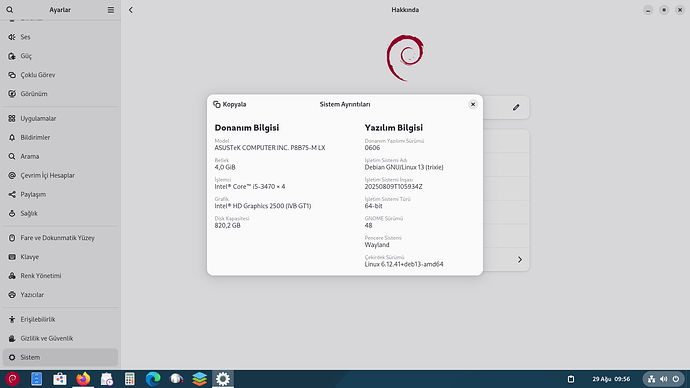The image size is (690, 388).
Task: Open the software store bag icon
Action: (x=59, y=379)
